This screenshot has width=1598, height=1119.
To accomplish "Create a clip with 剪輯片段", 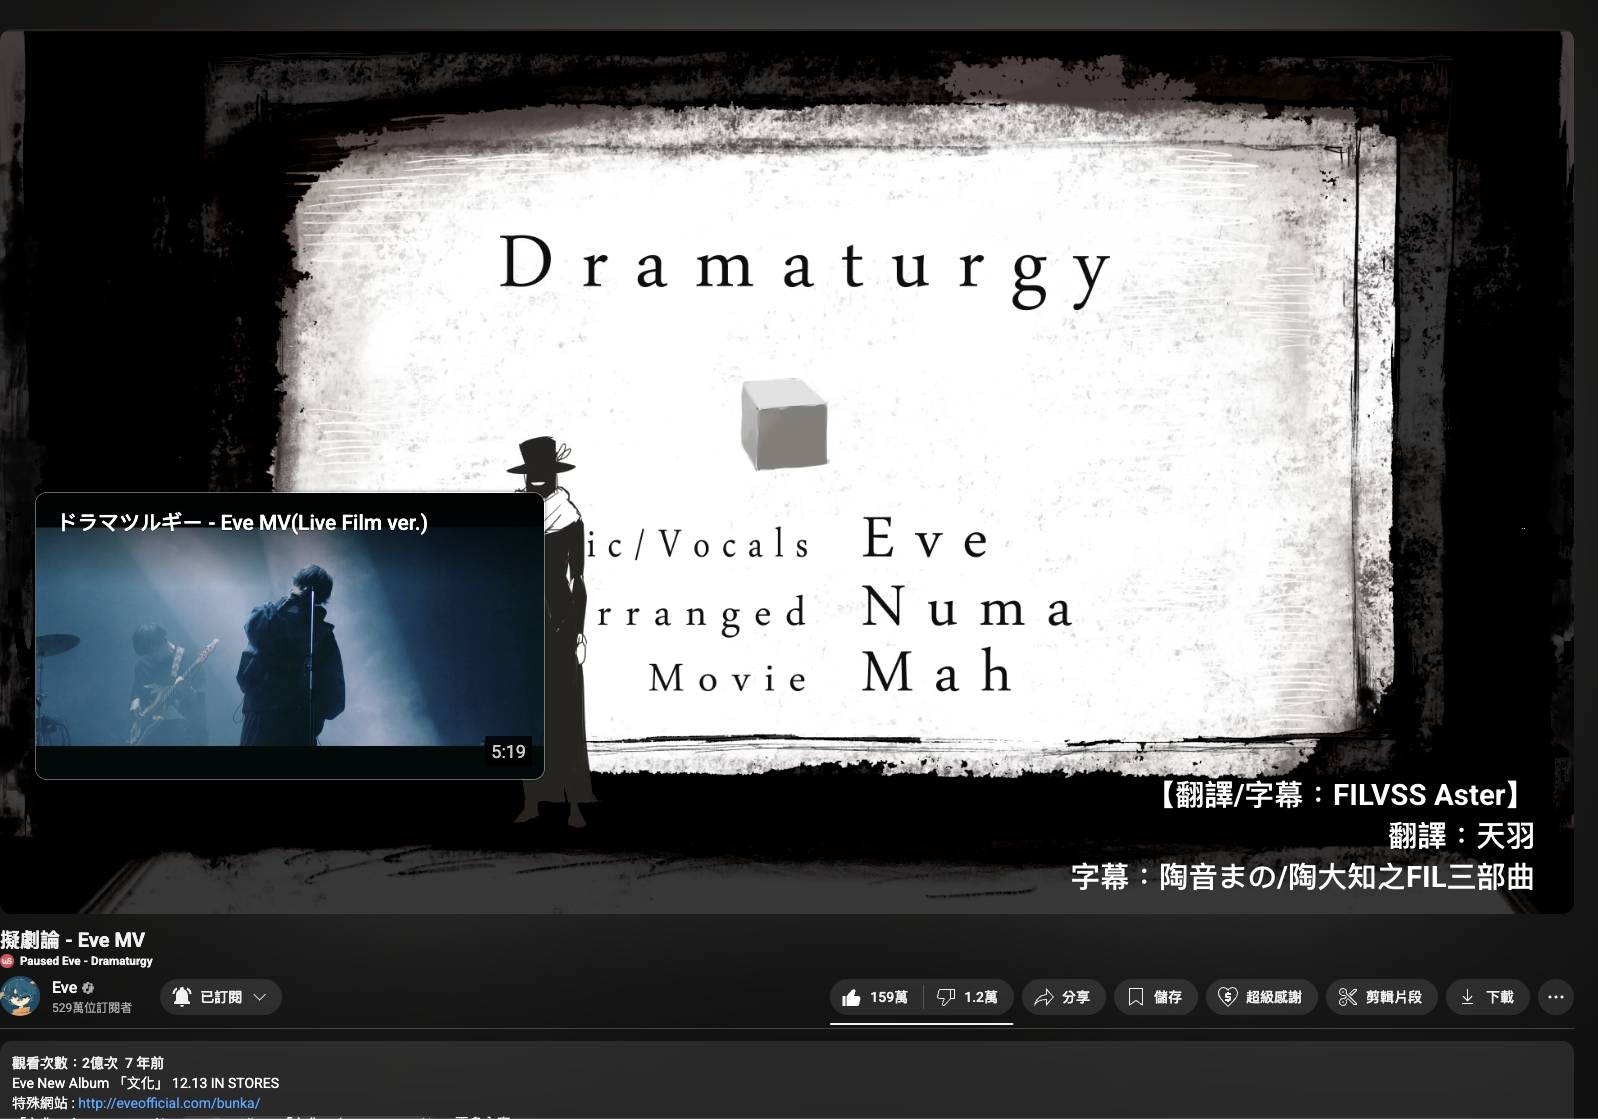I will pos(1381,997).
